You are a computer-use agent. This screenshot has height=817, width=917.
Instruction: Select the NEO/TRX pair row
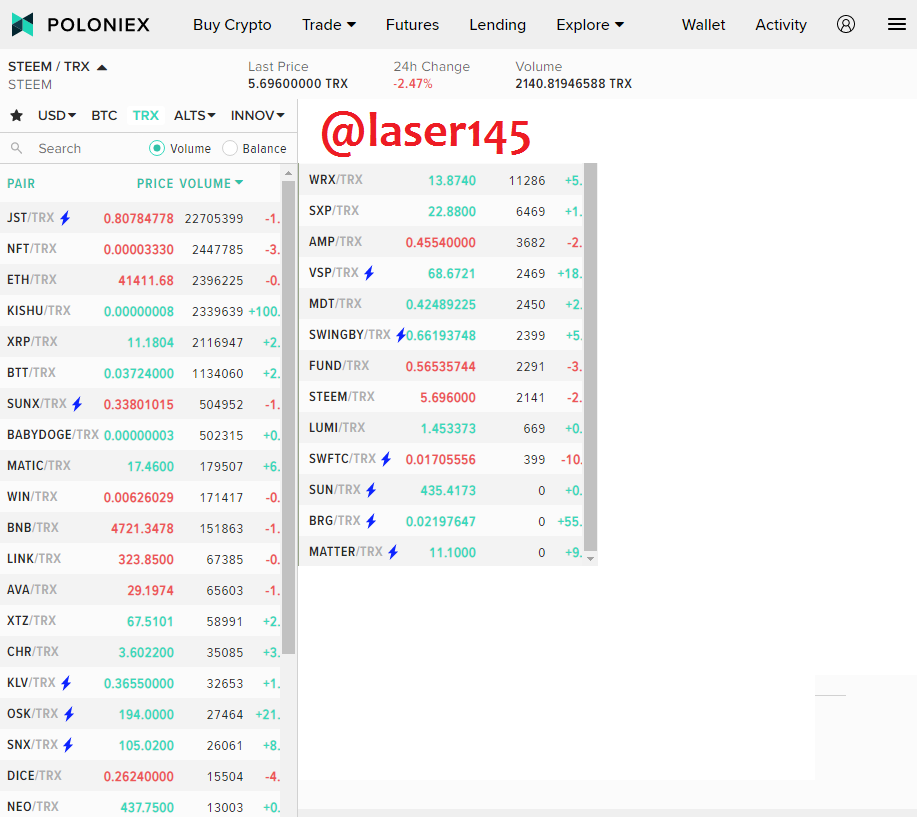click(140, 806)
